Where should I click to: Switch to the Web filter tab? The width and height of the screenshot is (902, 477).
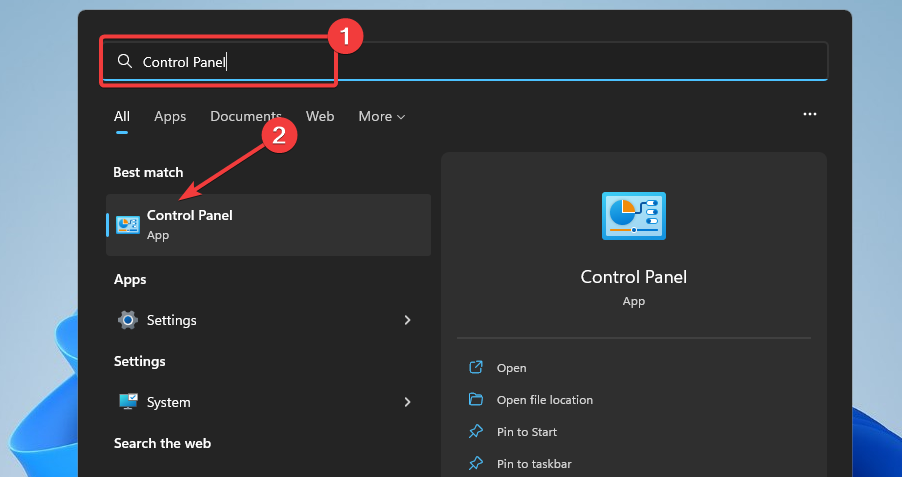(x=320, y=116)
